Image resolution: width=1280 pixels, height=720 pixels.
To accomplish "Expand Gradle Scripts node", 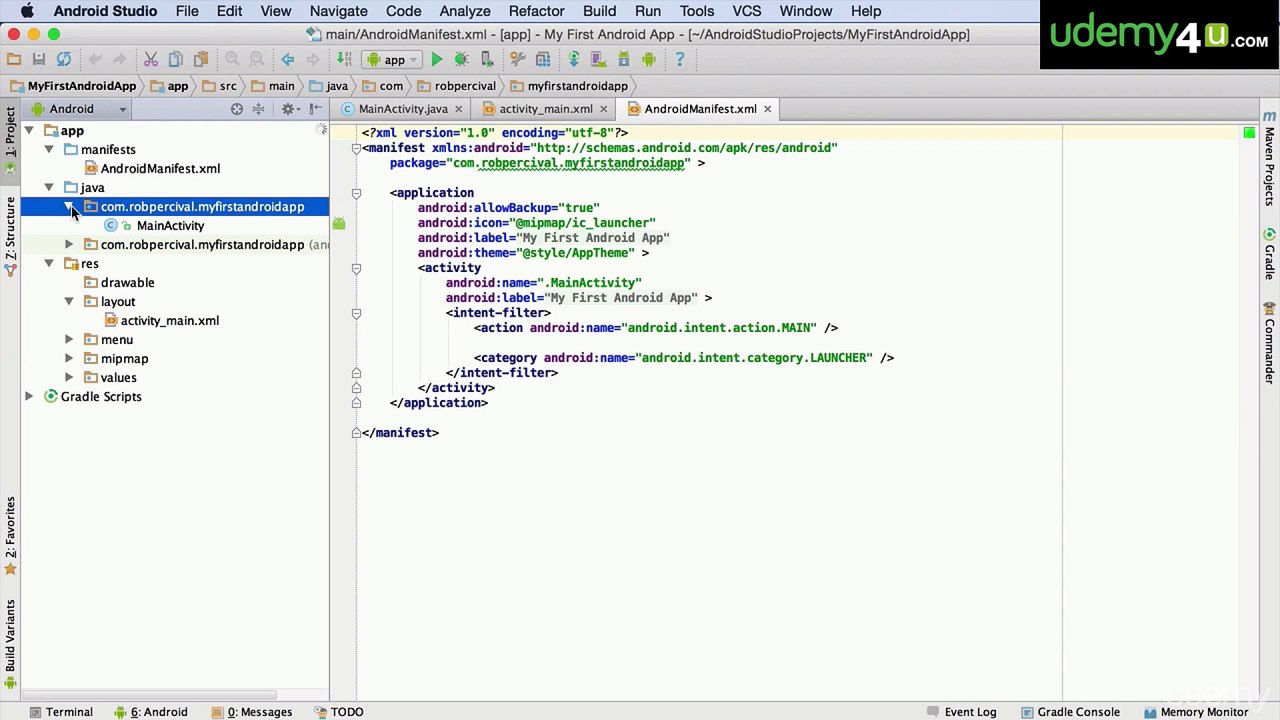I will 29,397.
